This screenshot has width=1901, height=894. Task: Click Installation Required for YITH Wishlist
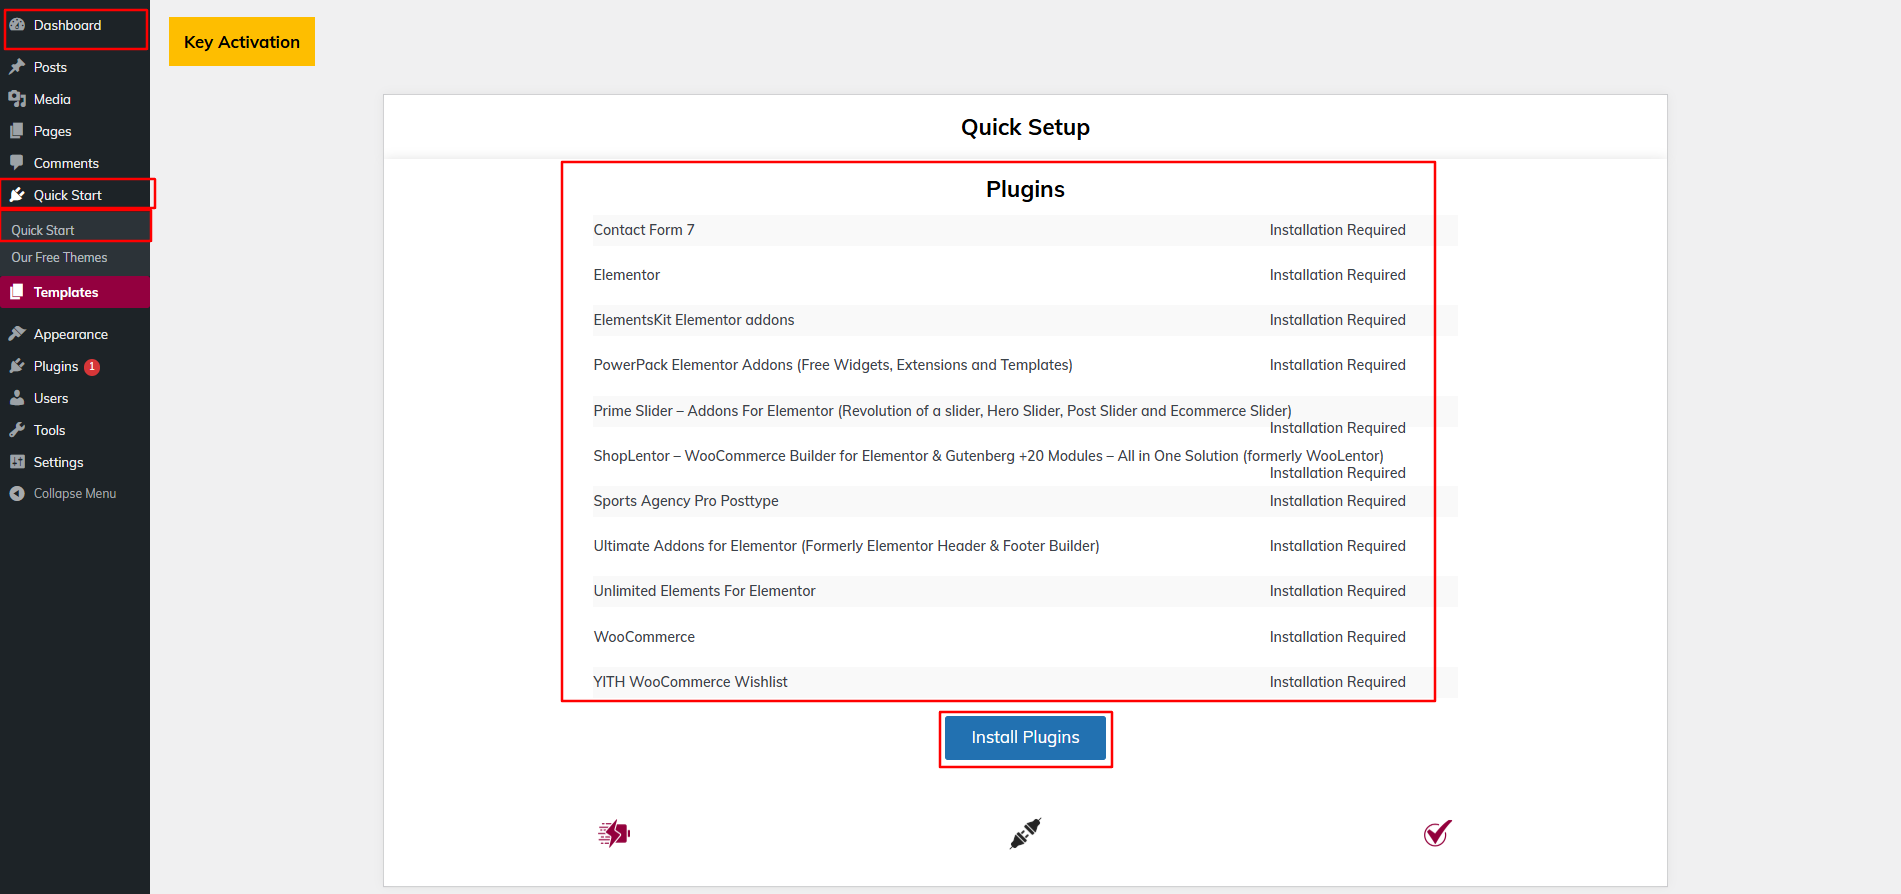(x=1337, y=682)
